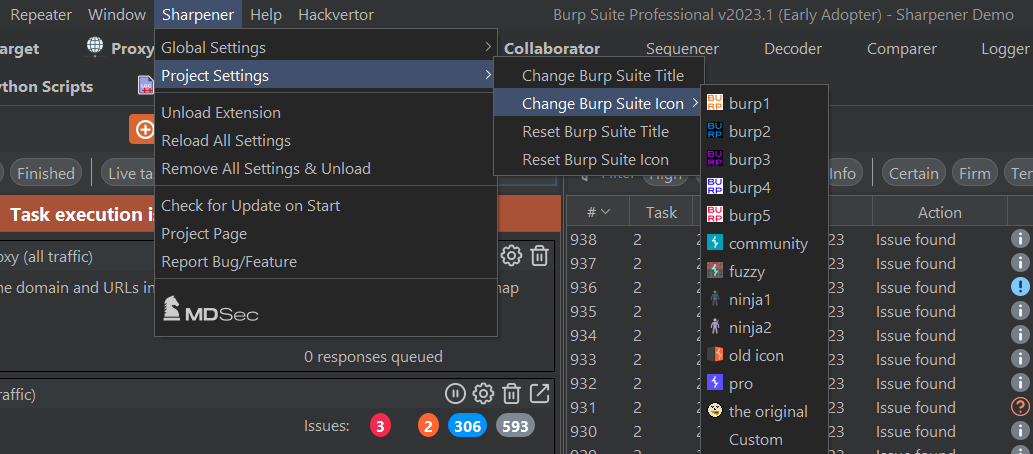Screen dimensions: 1033x454
Task: Click info icon on row 938
Action: point(1020,239)
